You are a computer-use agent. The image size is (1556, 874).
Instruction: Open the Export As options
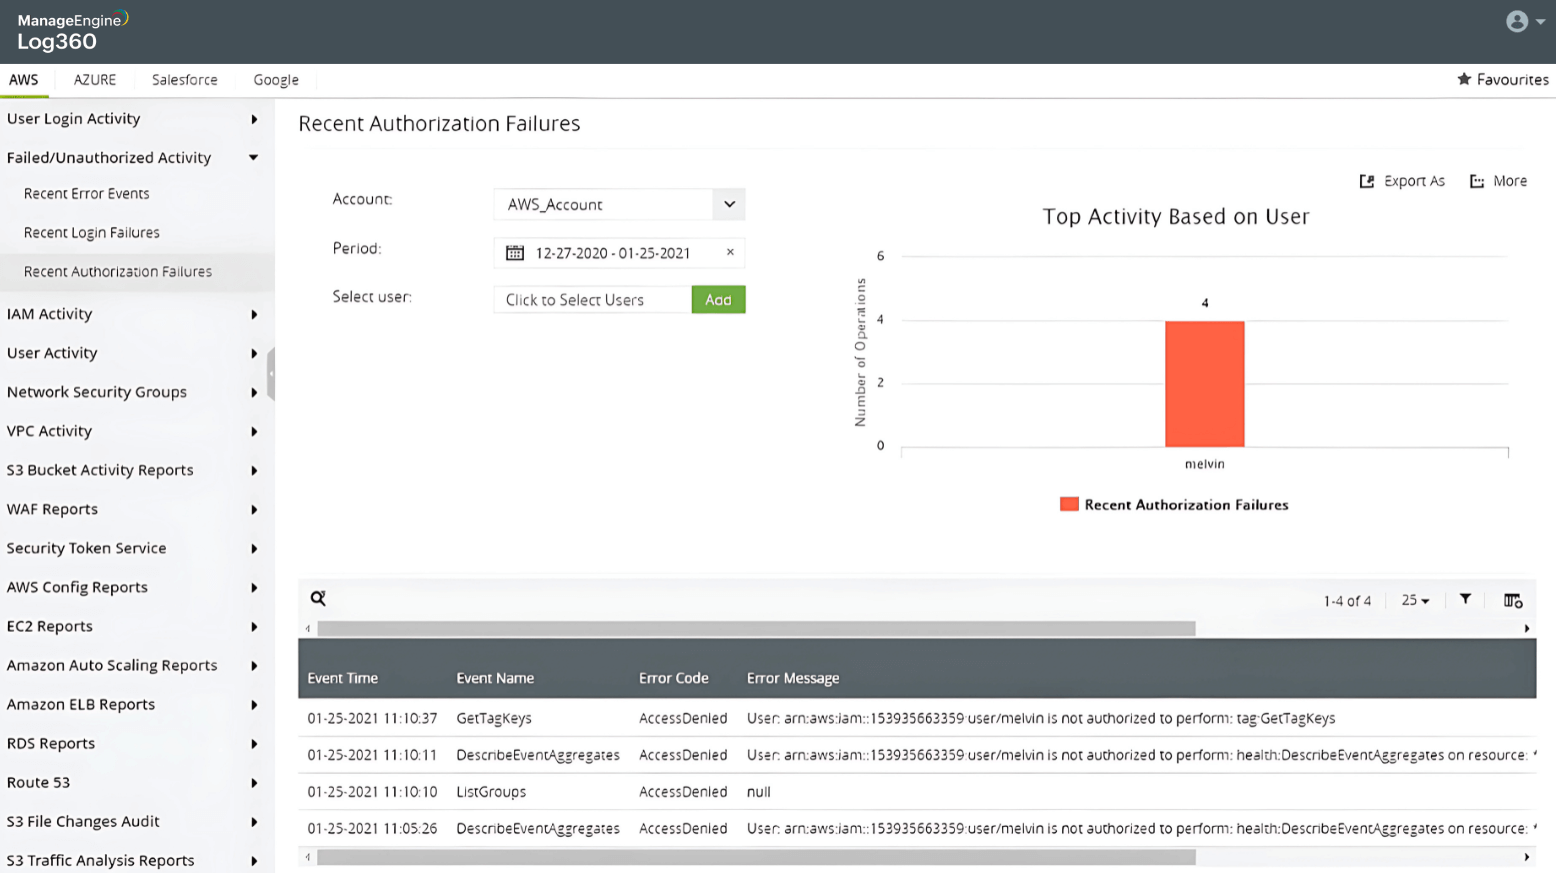(x=1402, y=181)
